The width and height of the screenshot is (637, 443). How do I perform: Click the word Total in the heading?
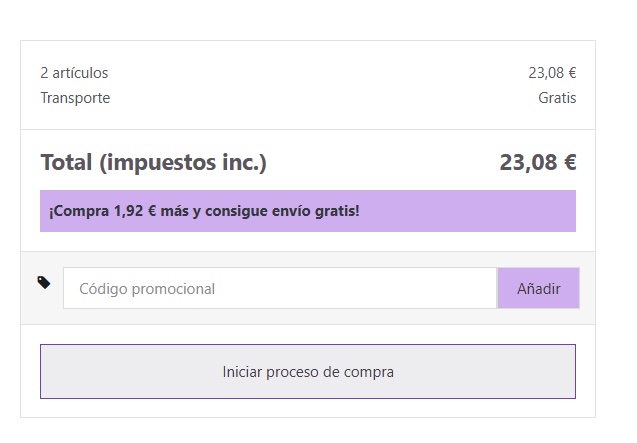(x=66, y=162)
